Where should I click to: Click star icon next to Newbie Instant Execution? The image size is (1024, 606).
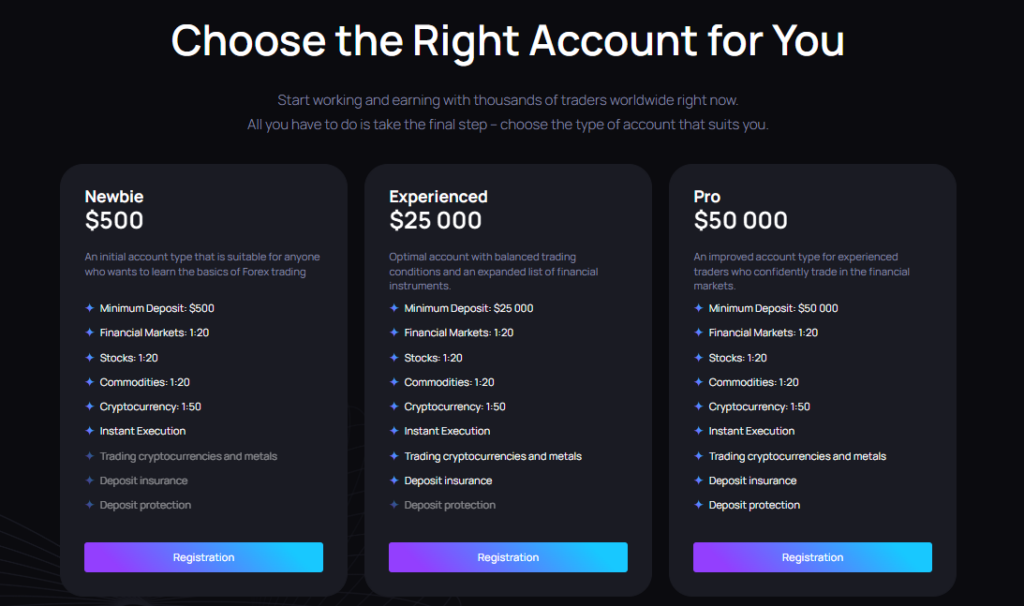pyautogui.click(x=90, y=431)
